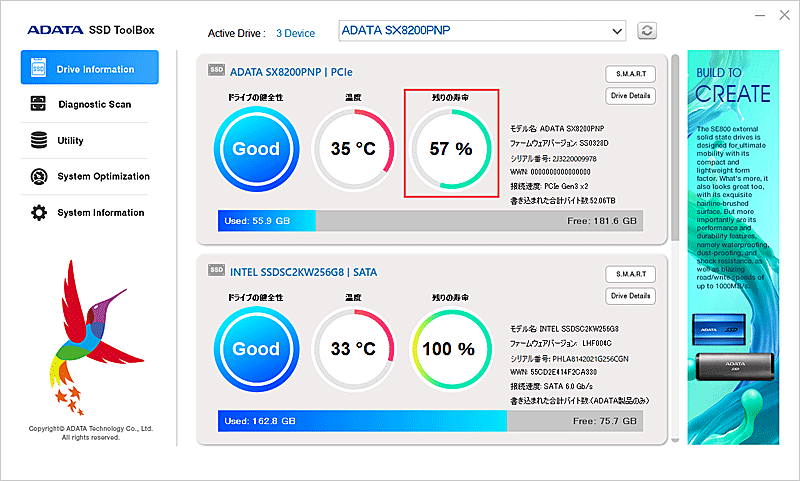This screenshot has height=481, width=800.
Task: Open the Drive Information section
Action: (x=89, y=67)
